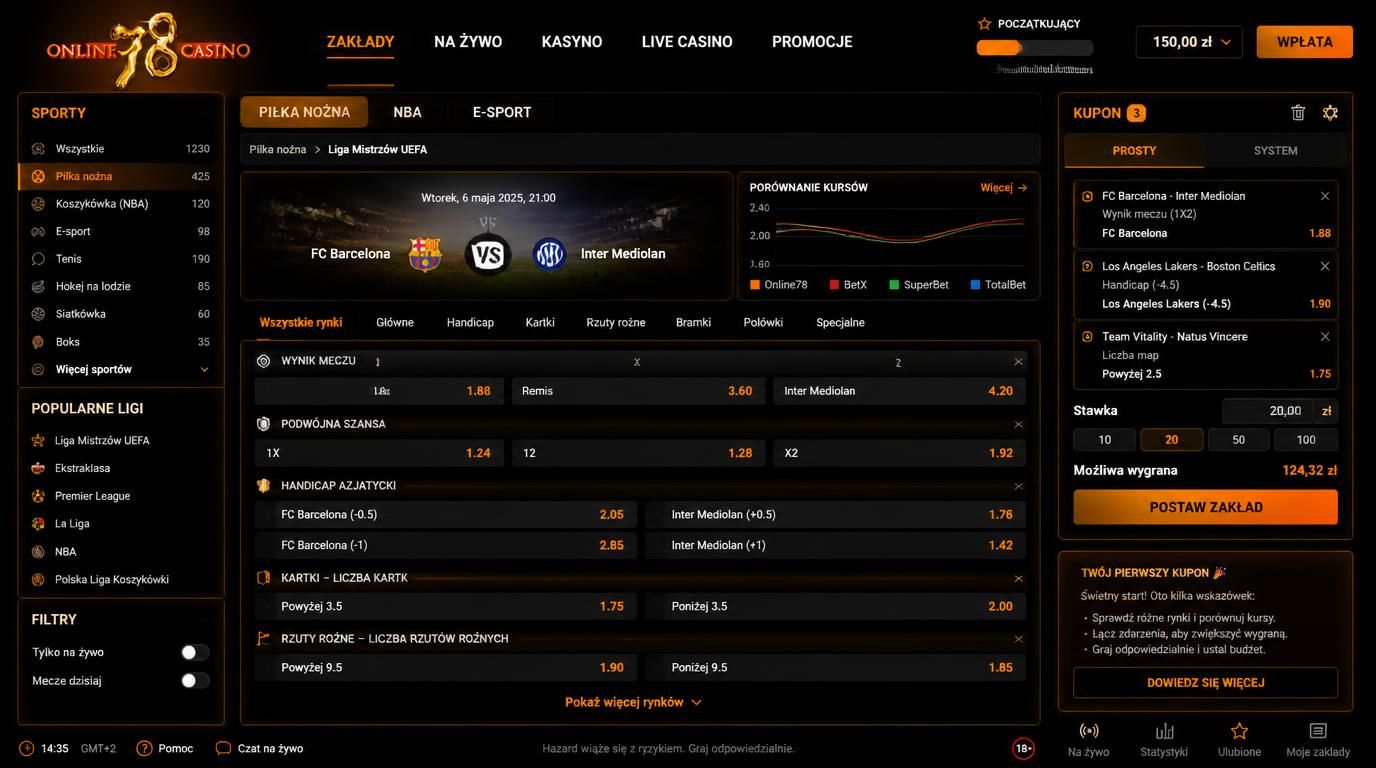Image resolution: width=1376 pixels, height=768 pixels.
Task: Open Pomoc help link
Action: tap(165, 748)
